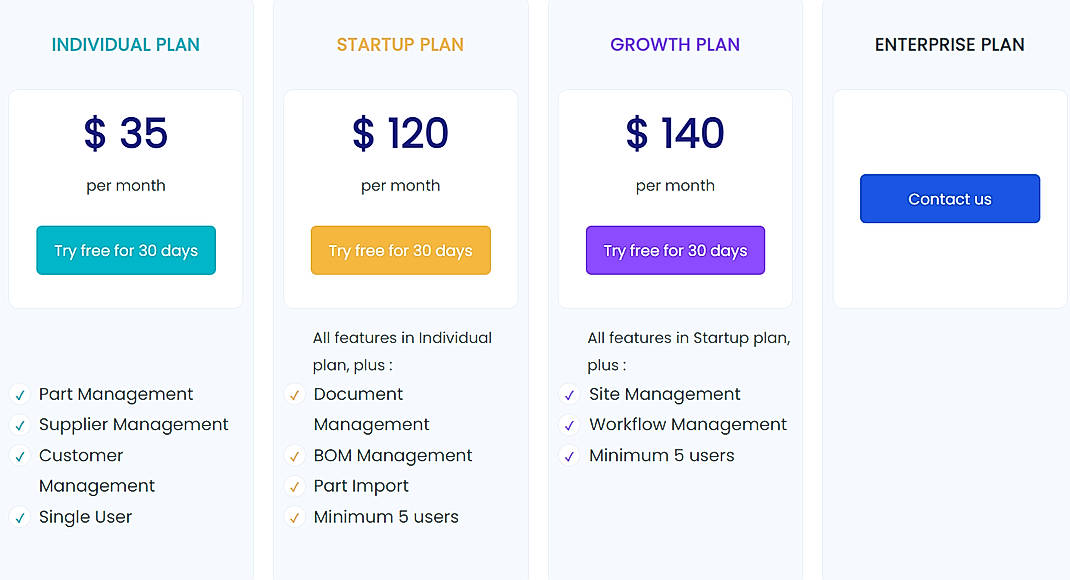The image size is (1070, 580).
Task: Open the Growth Plan section
Action: point(675,44)
